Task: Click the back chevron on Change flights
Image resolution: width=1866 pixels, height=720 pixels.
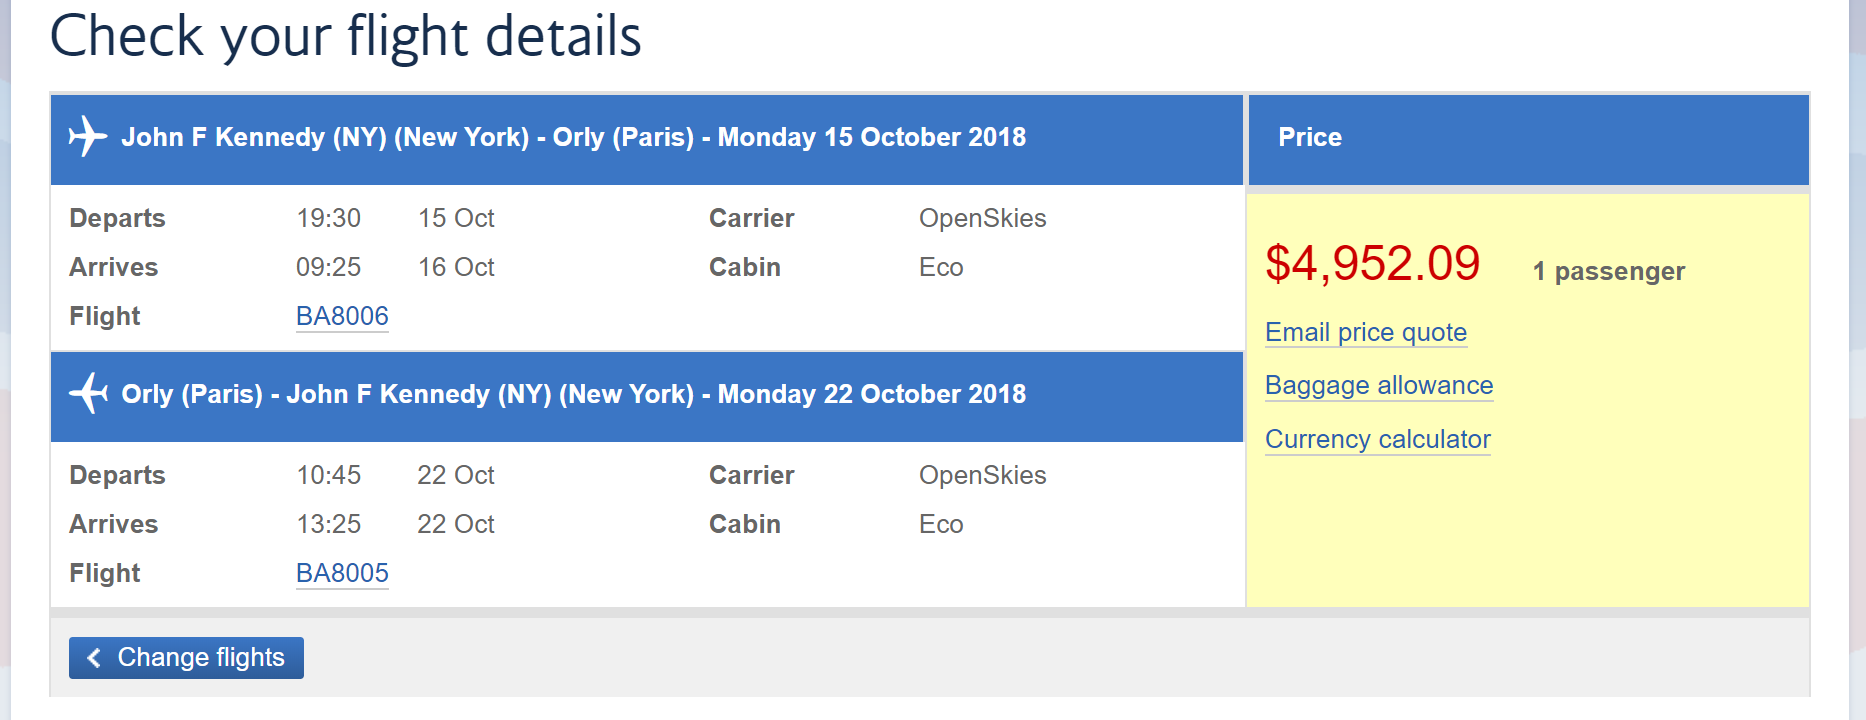Action: click(94, 657)
